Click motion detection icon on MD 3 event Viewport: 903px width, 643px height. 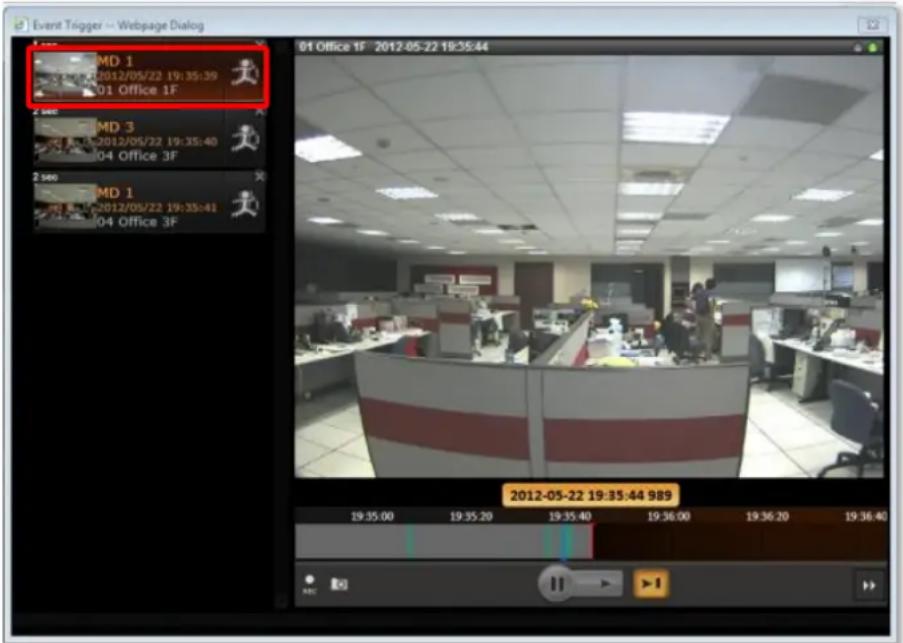coord(244,139)
